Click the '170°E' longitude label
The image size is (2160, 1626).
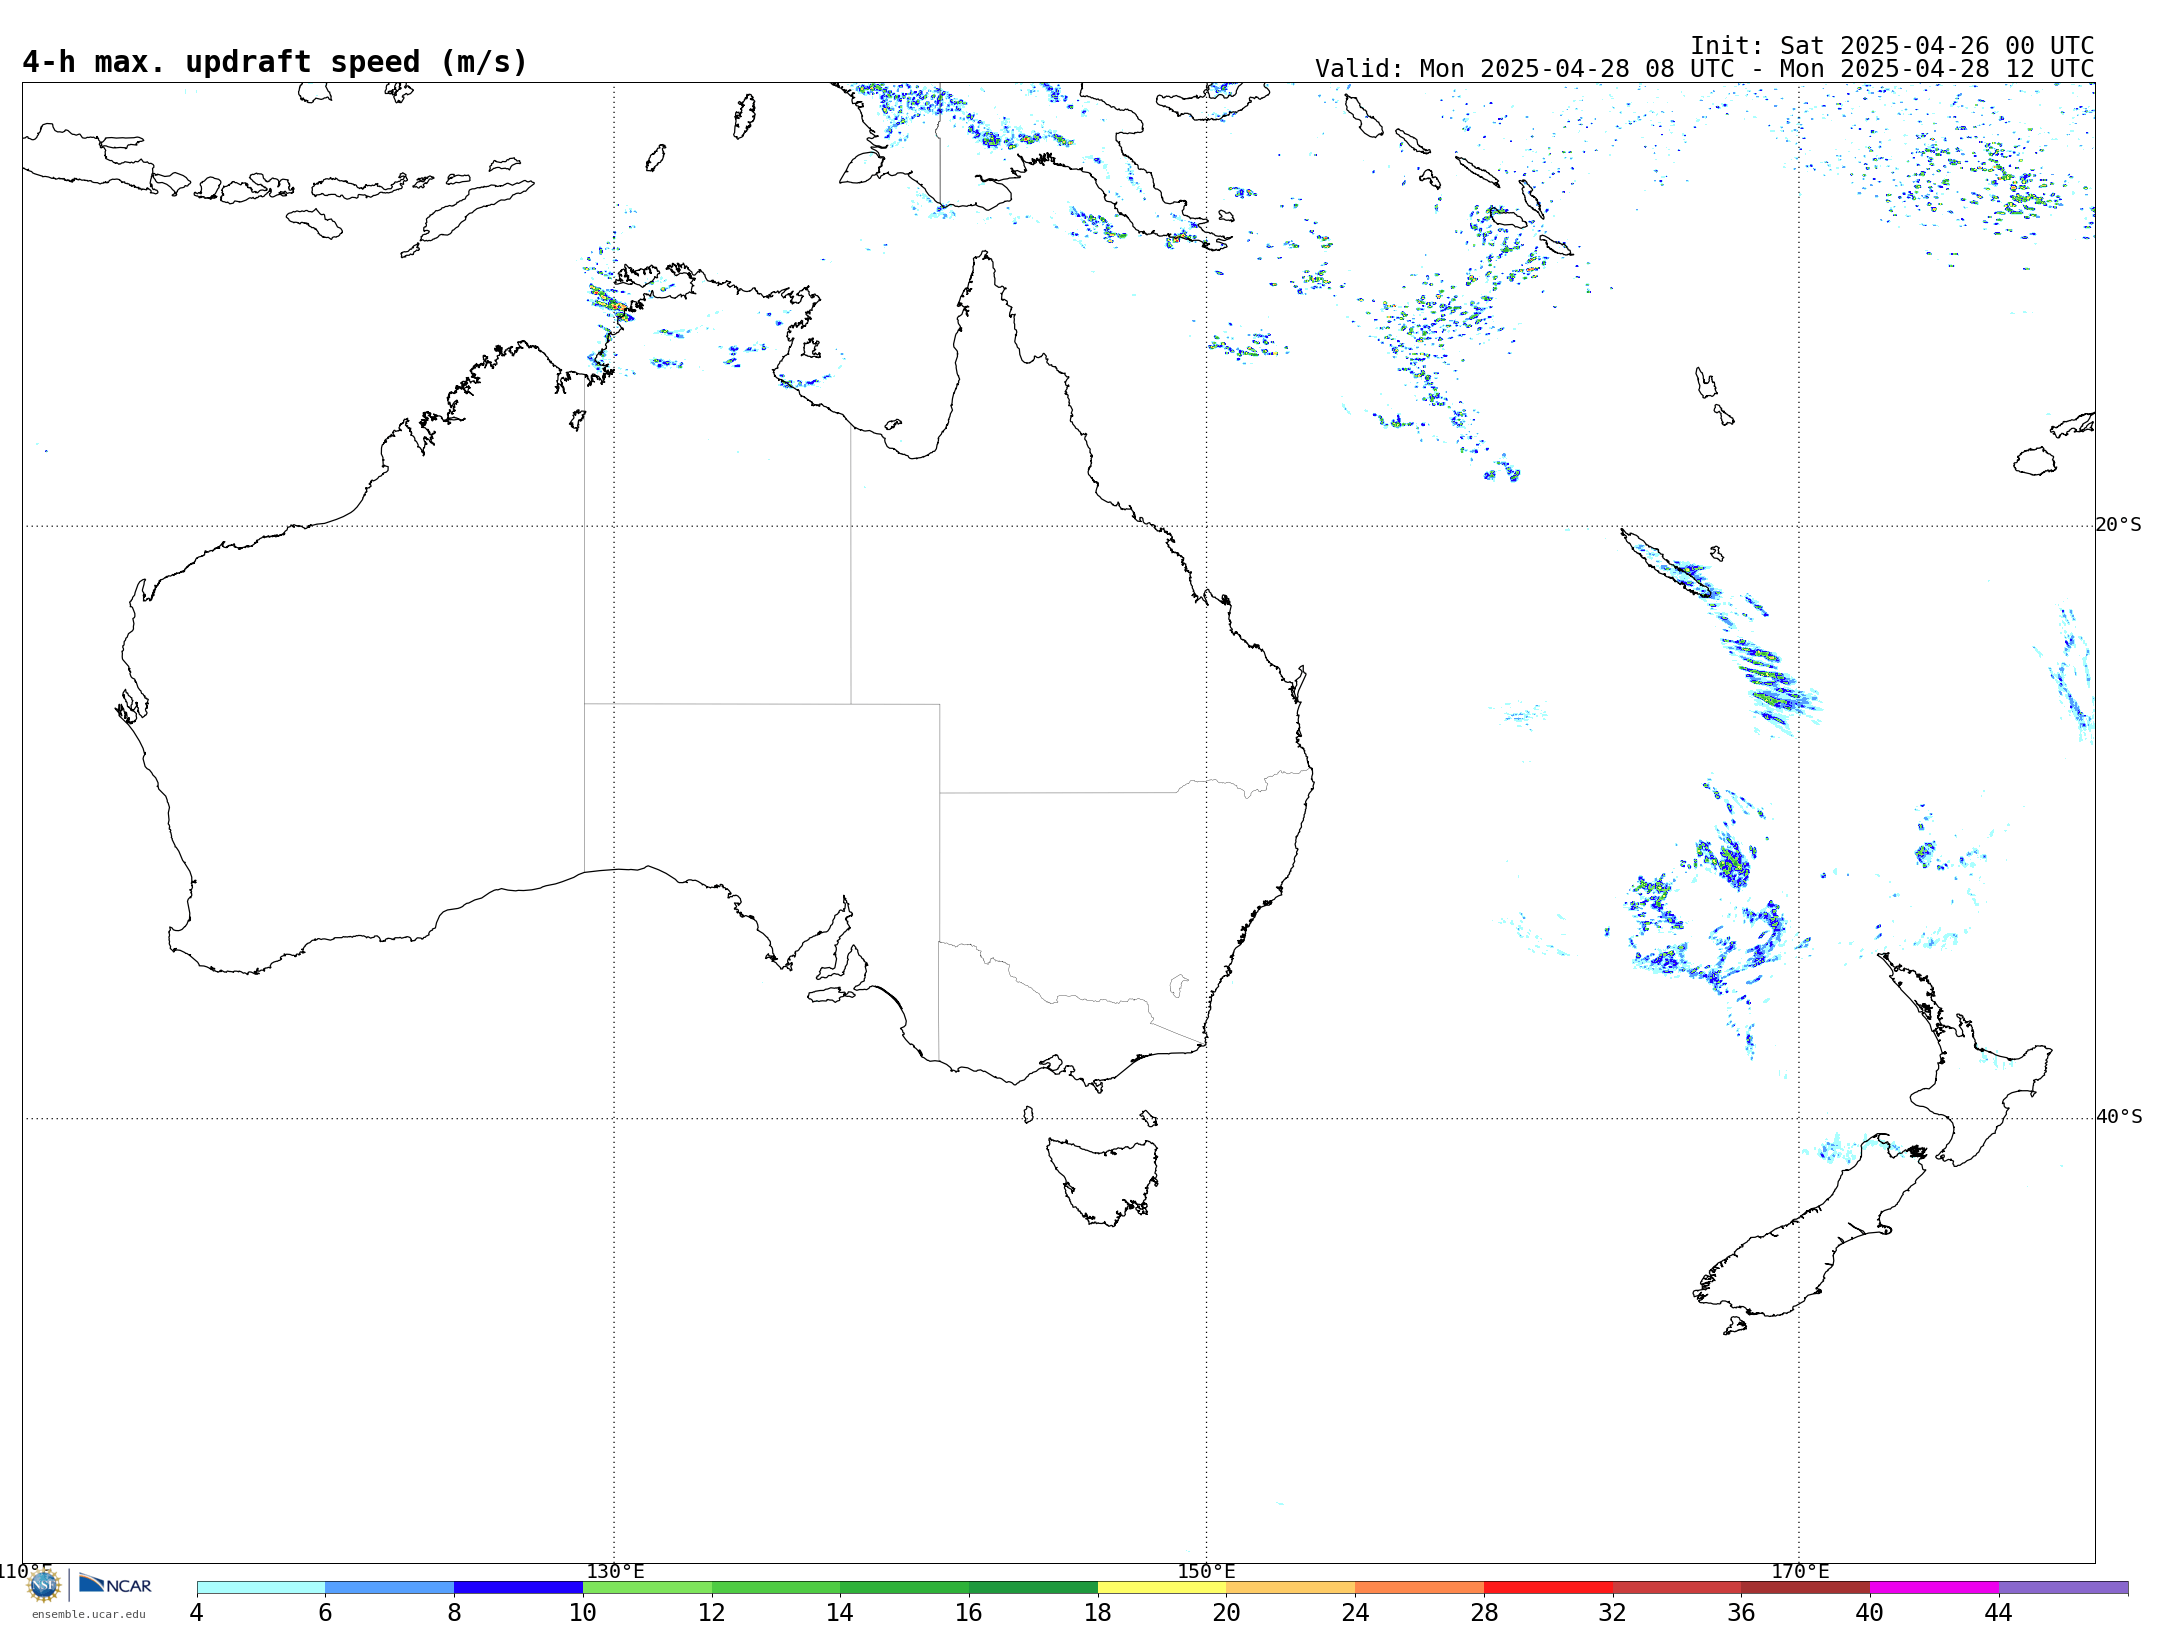tap(1800, 1572)
